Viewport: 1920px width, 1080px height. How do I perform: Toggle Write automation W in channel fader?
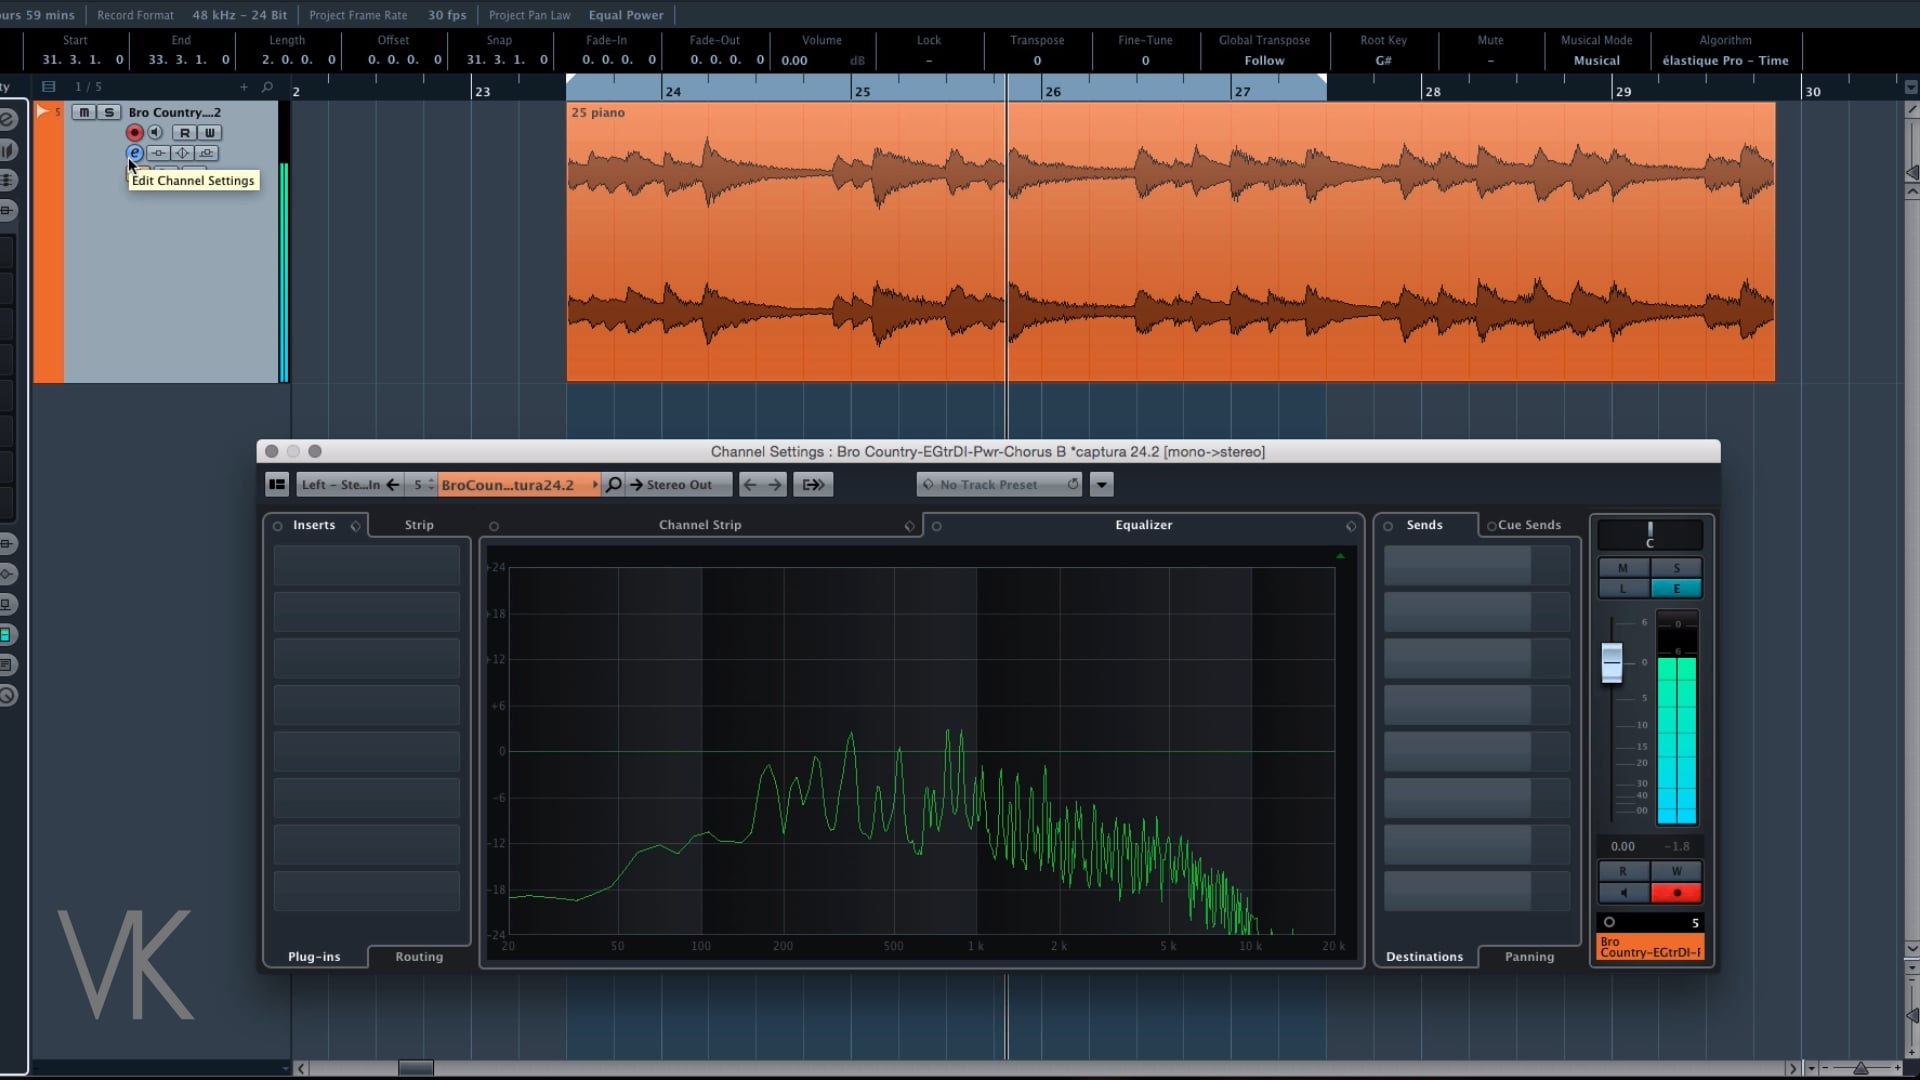coord(1677,871)
